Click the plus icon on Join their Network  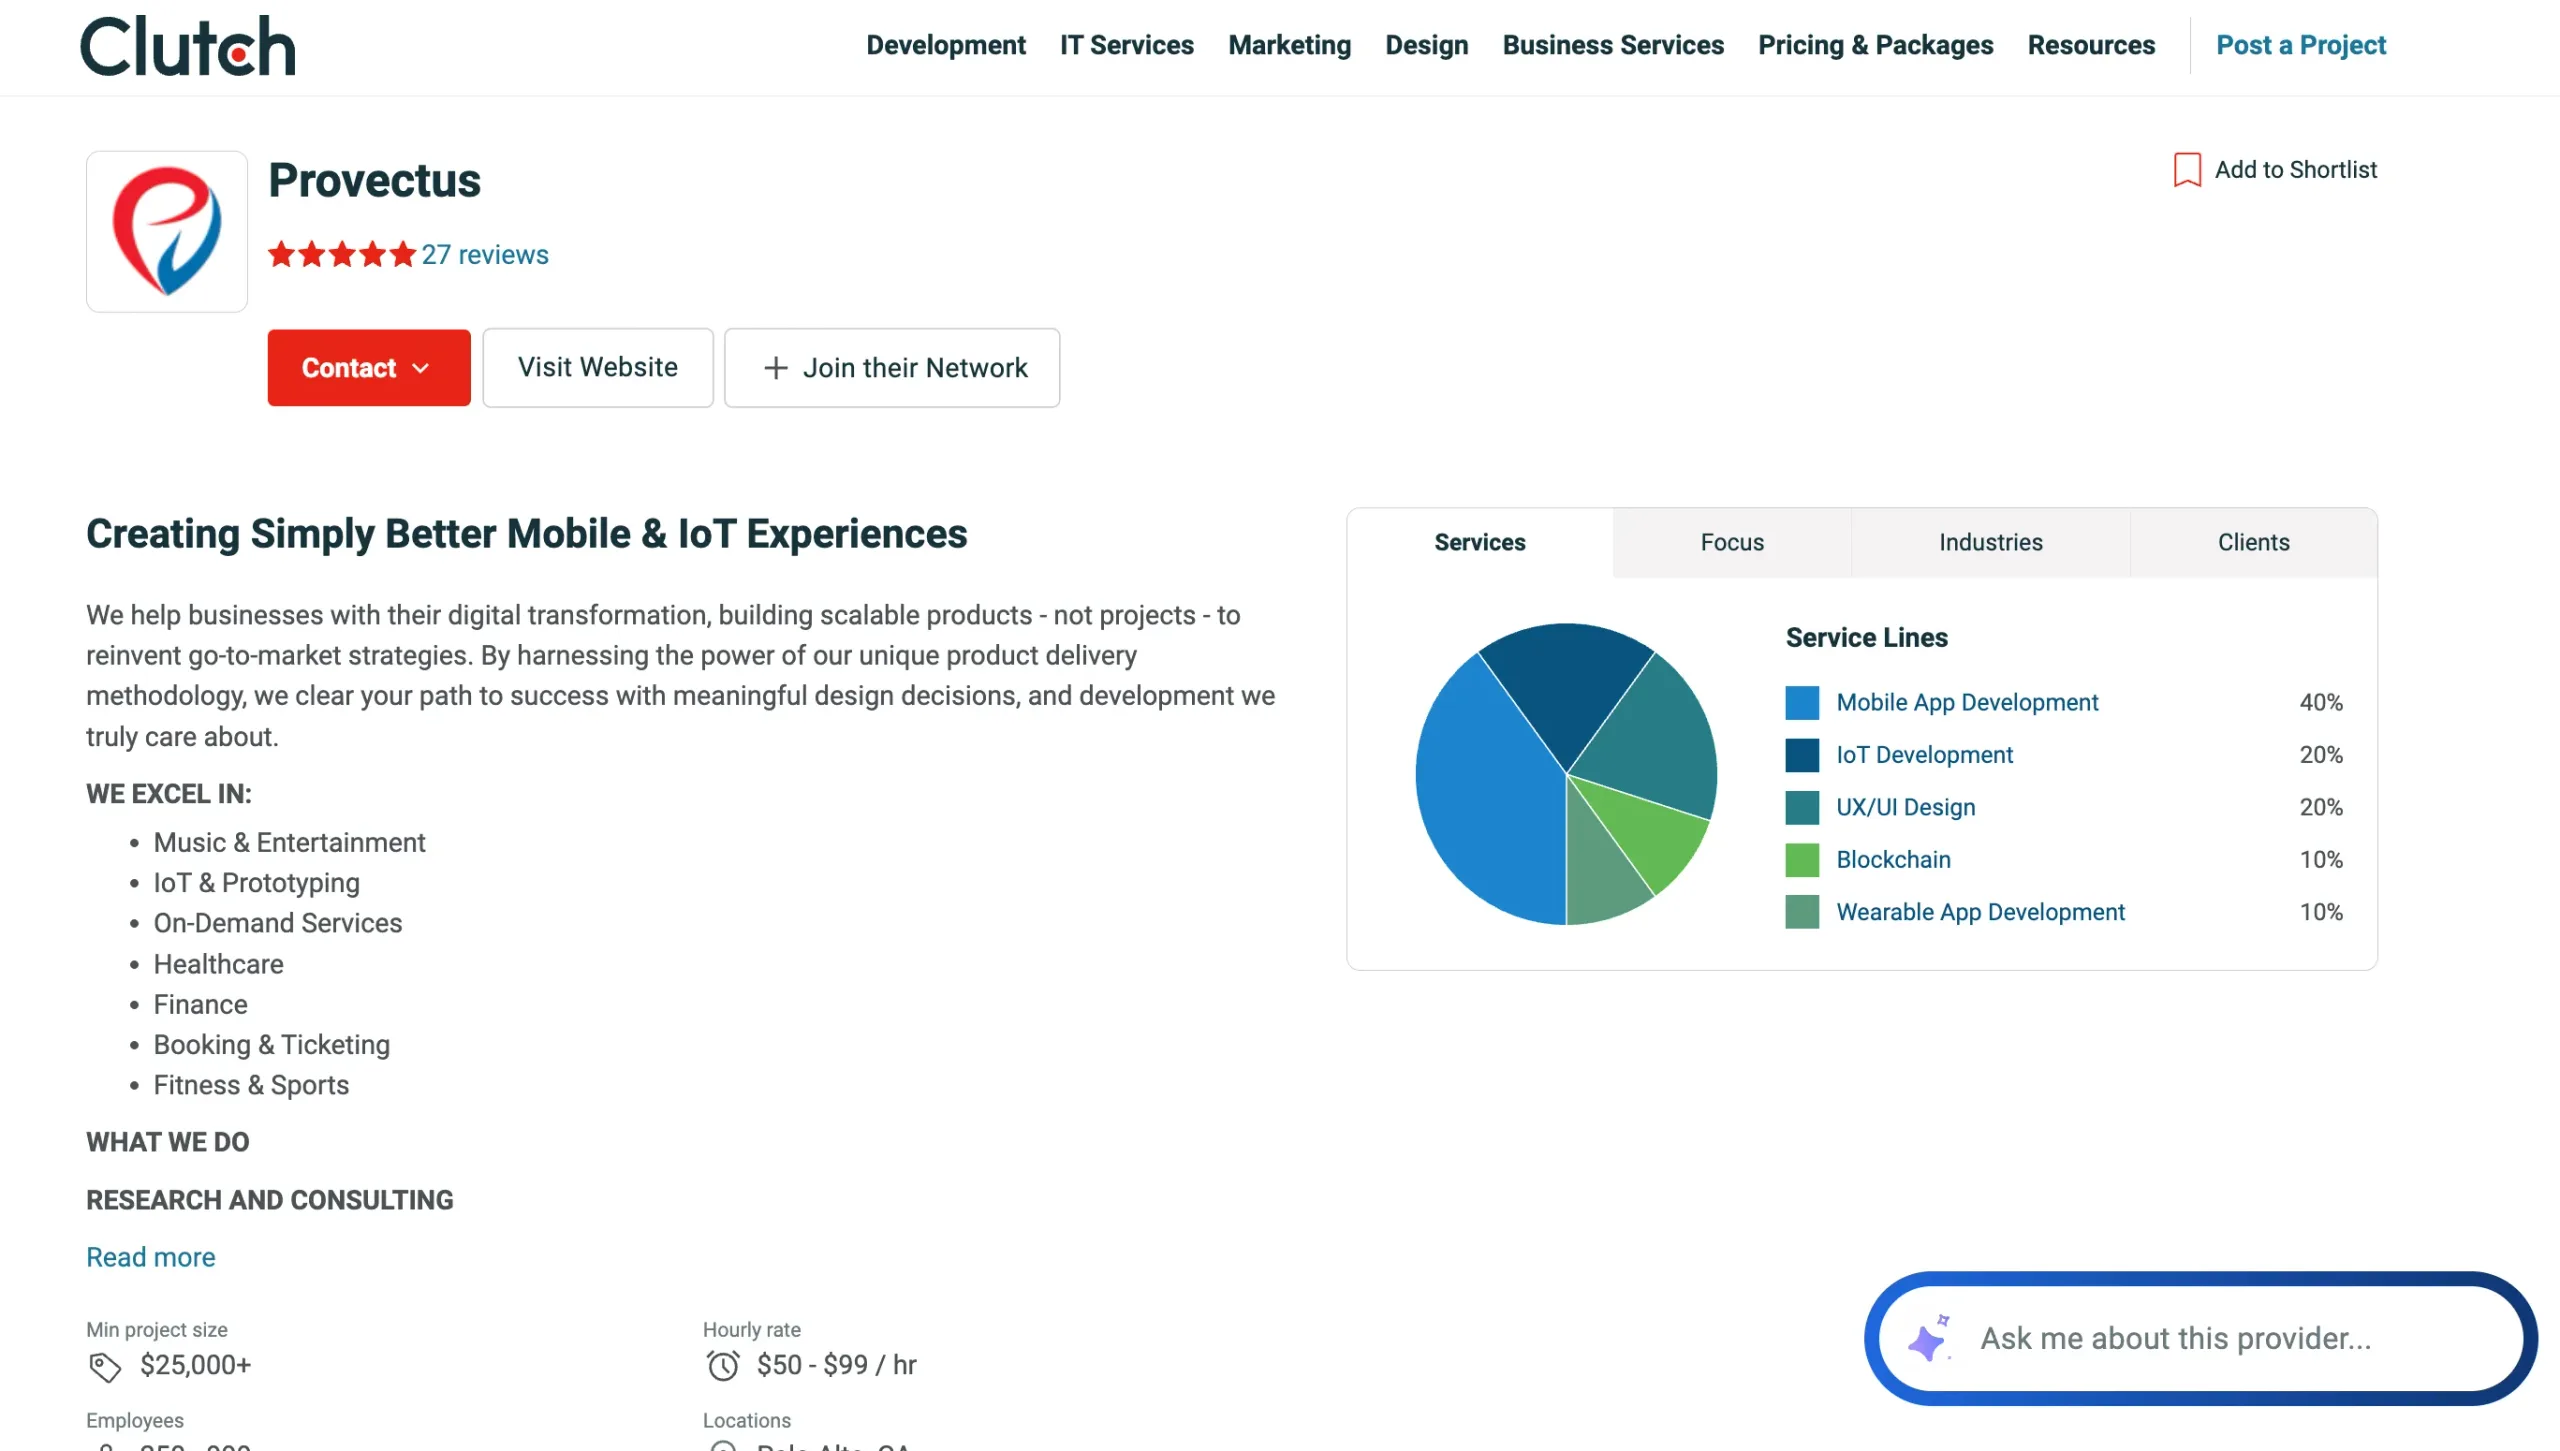click(775, 368)
